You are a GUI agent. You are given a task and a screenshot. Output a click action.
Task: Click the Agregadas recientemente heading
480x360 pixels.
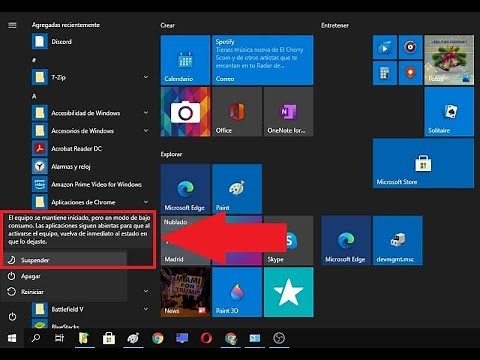coord(66,25)
